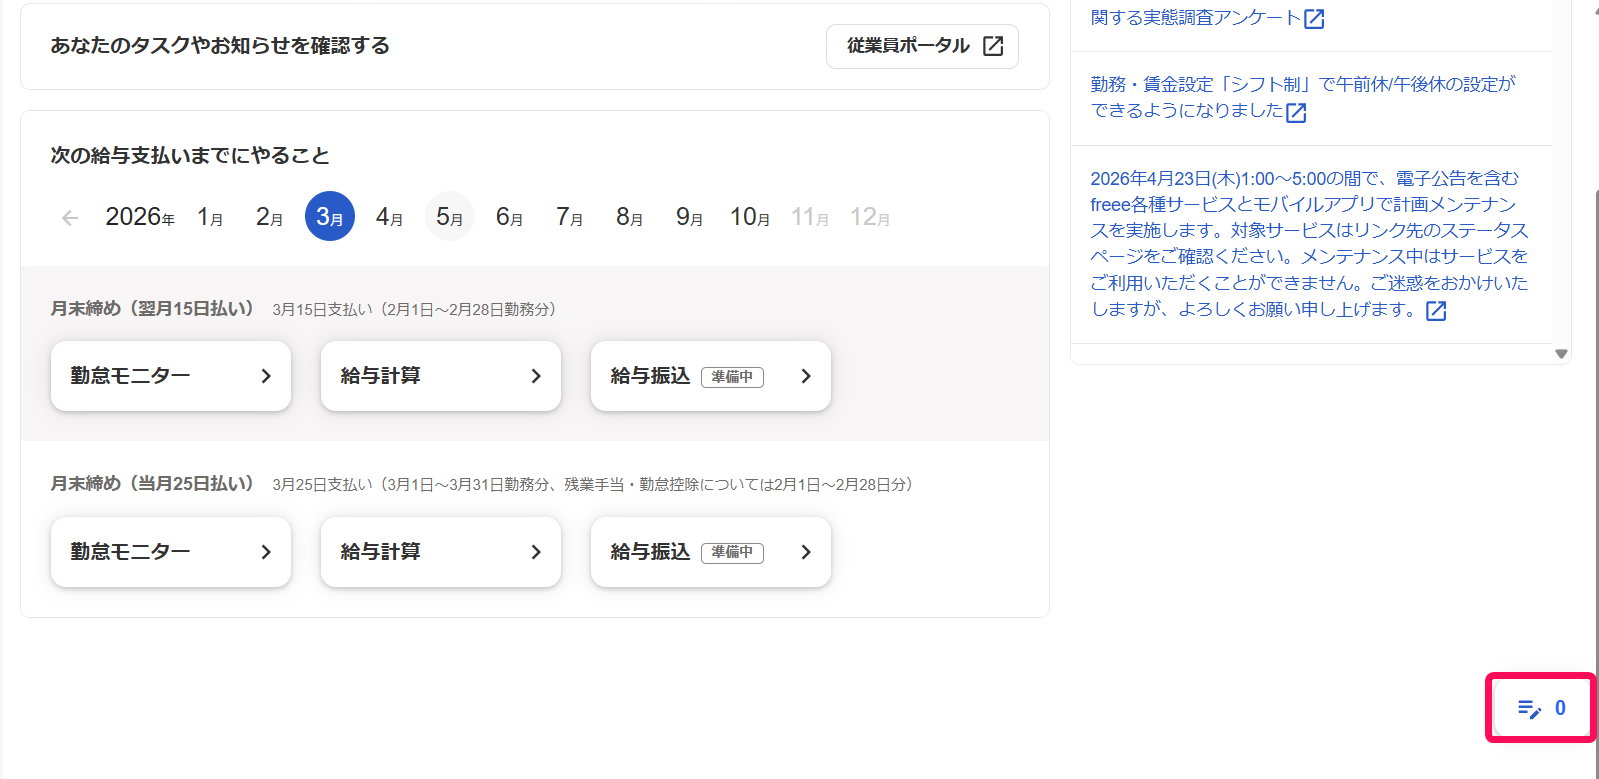1599x779 pixels.
Task: Select the greyed 11月 month tab
Action: (810, 217)
